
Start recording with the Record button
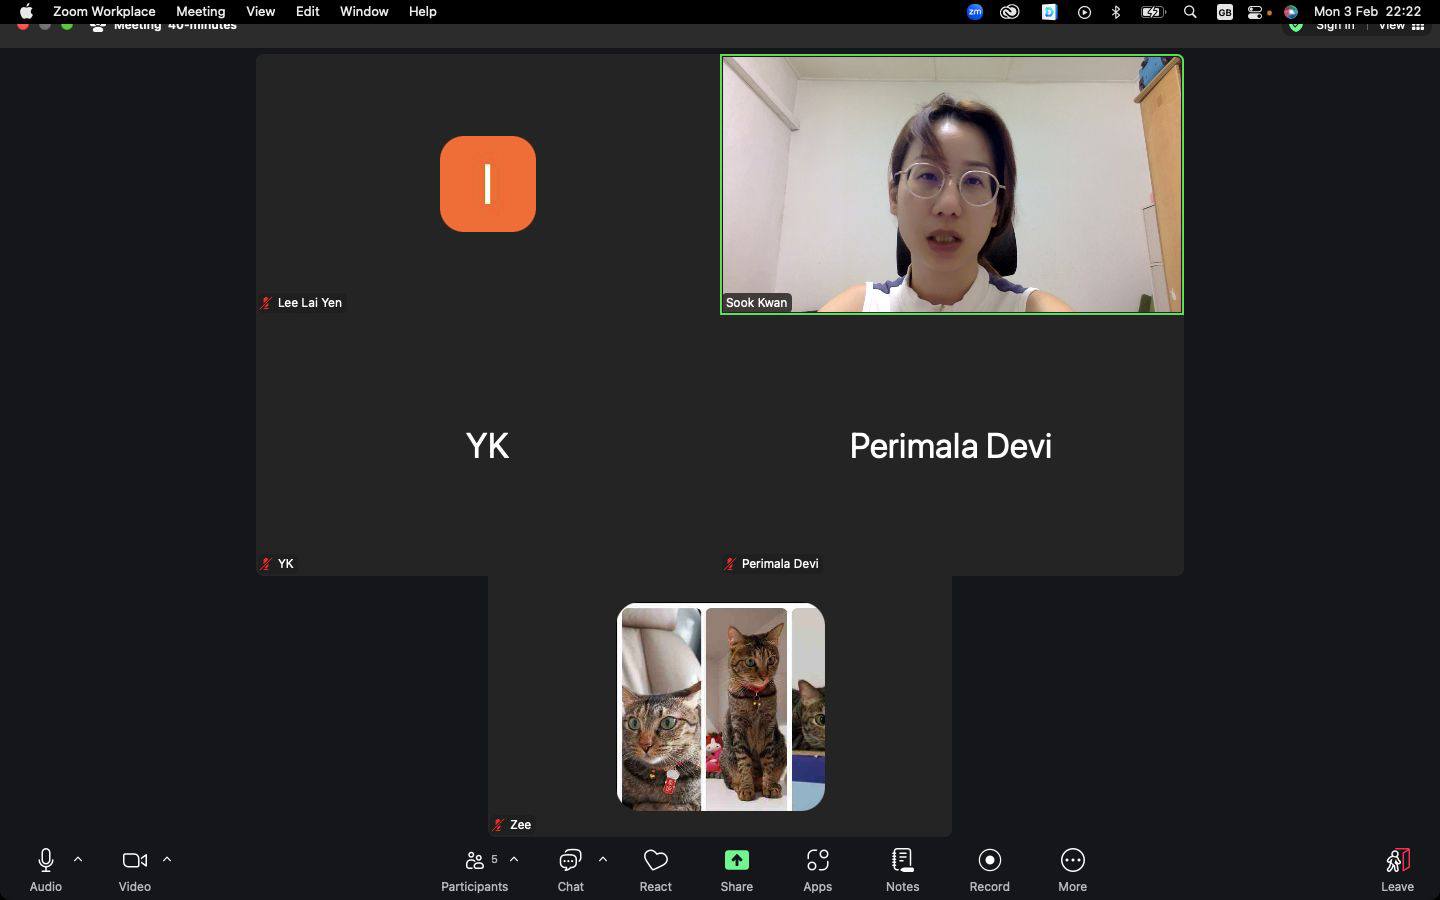tap(989, 869)
